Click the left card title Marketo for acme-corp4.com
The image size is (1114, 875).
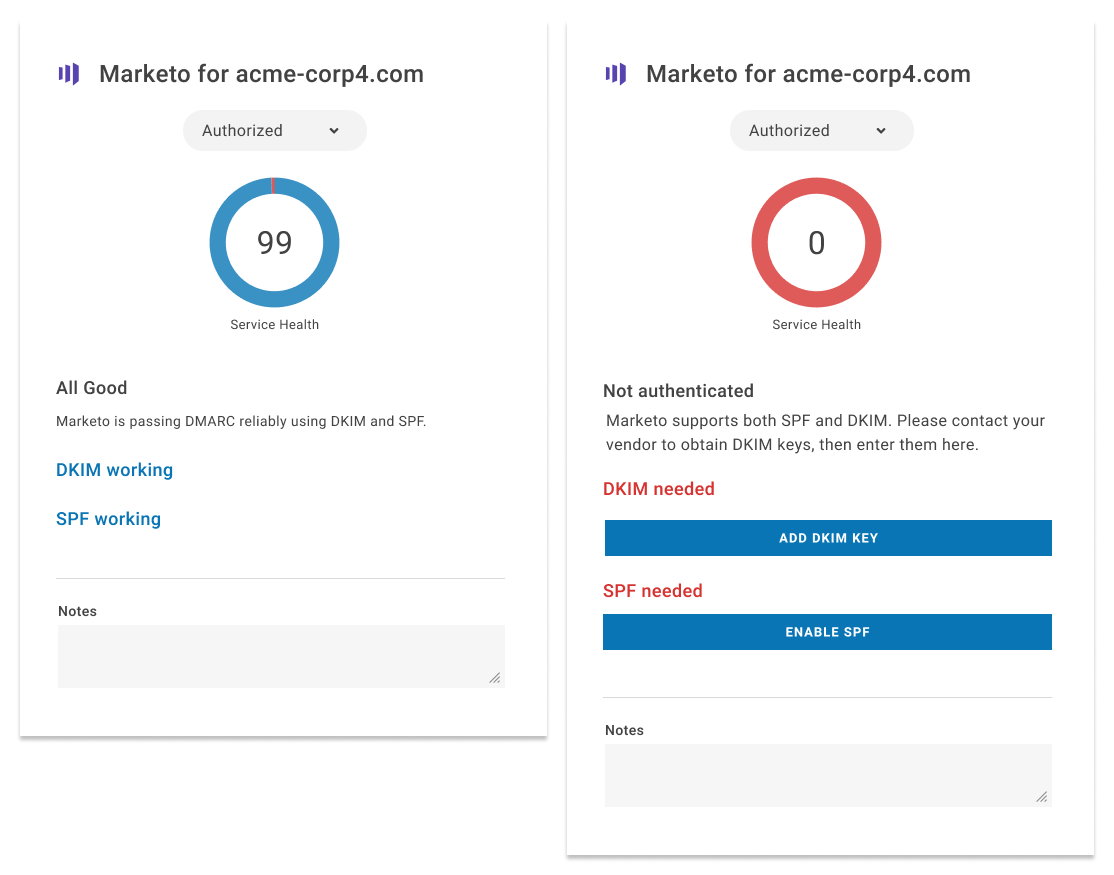click(261, 74)
